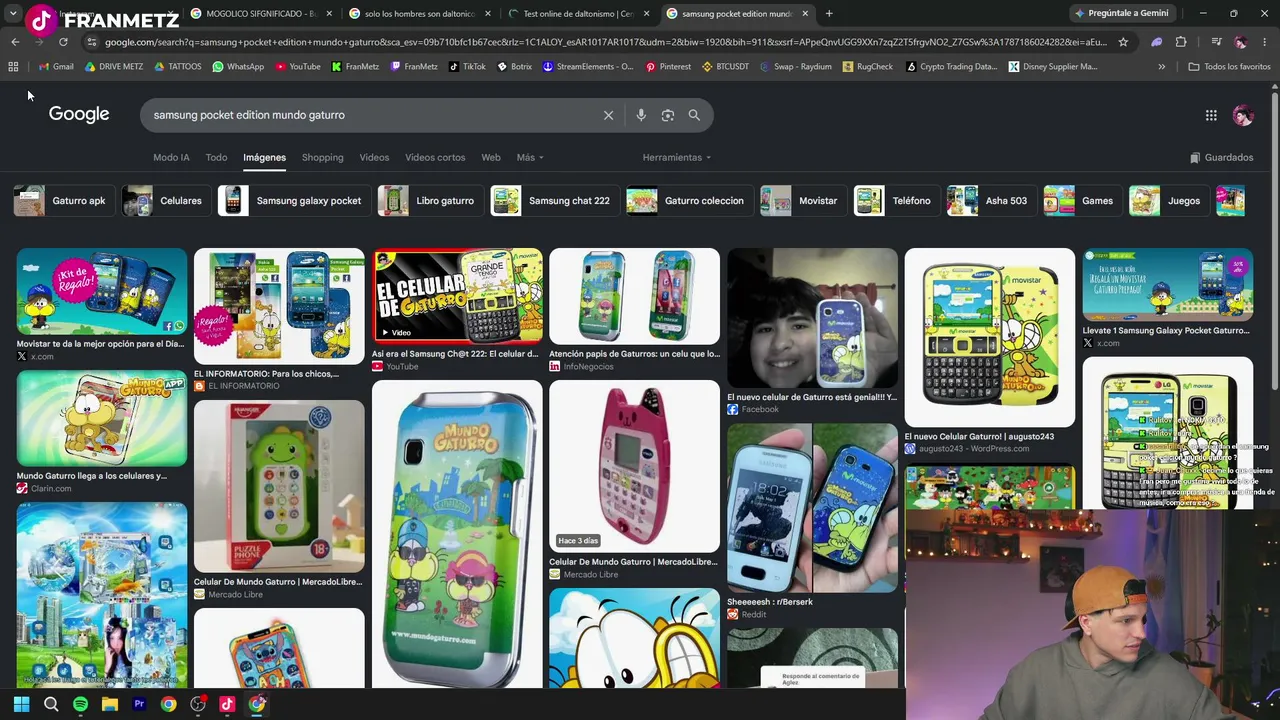Open the Gmail bookmark
Viewport: 1280px width, 720px height.
click(x=56, y=67)
